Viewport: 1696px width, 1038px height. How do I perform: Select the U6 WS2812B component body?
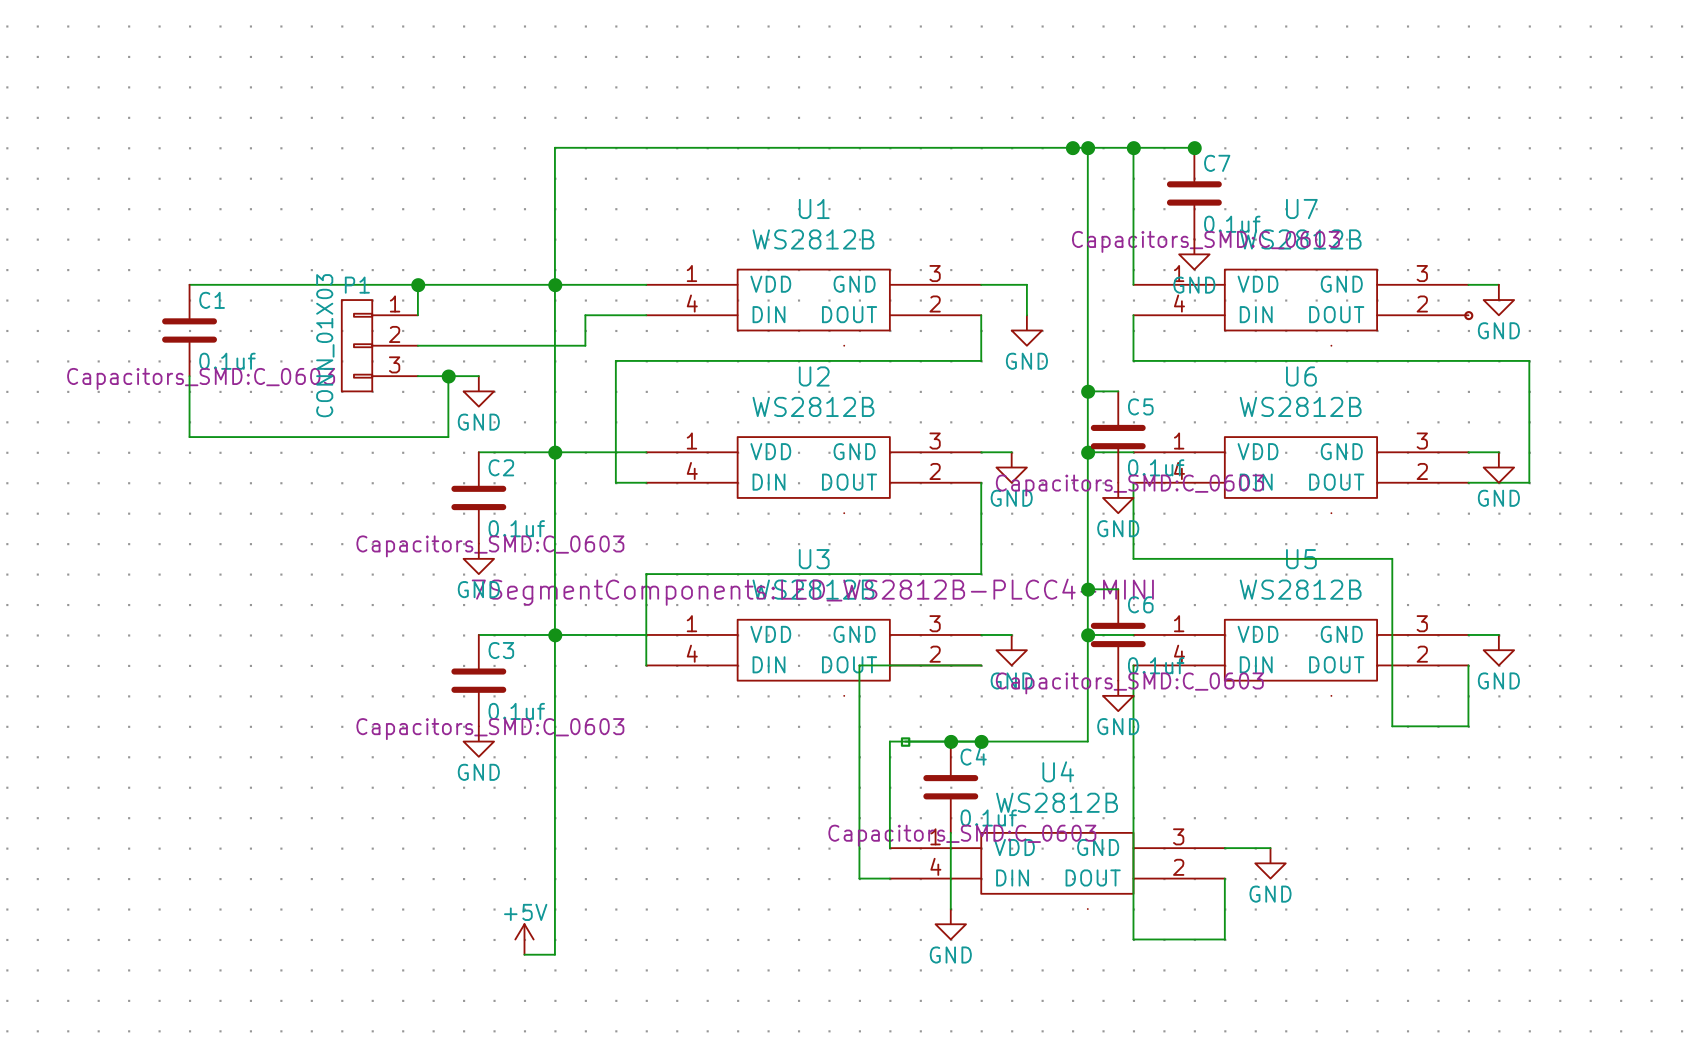tap(1300, 467)
